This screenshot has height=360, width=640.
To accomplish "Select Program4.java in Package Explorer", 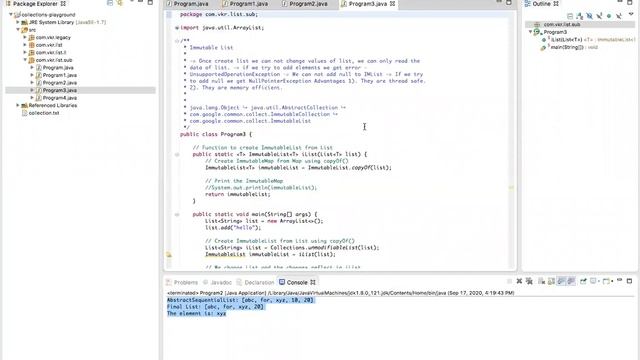I will click(x=60, y=98).
